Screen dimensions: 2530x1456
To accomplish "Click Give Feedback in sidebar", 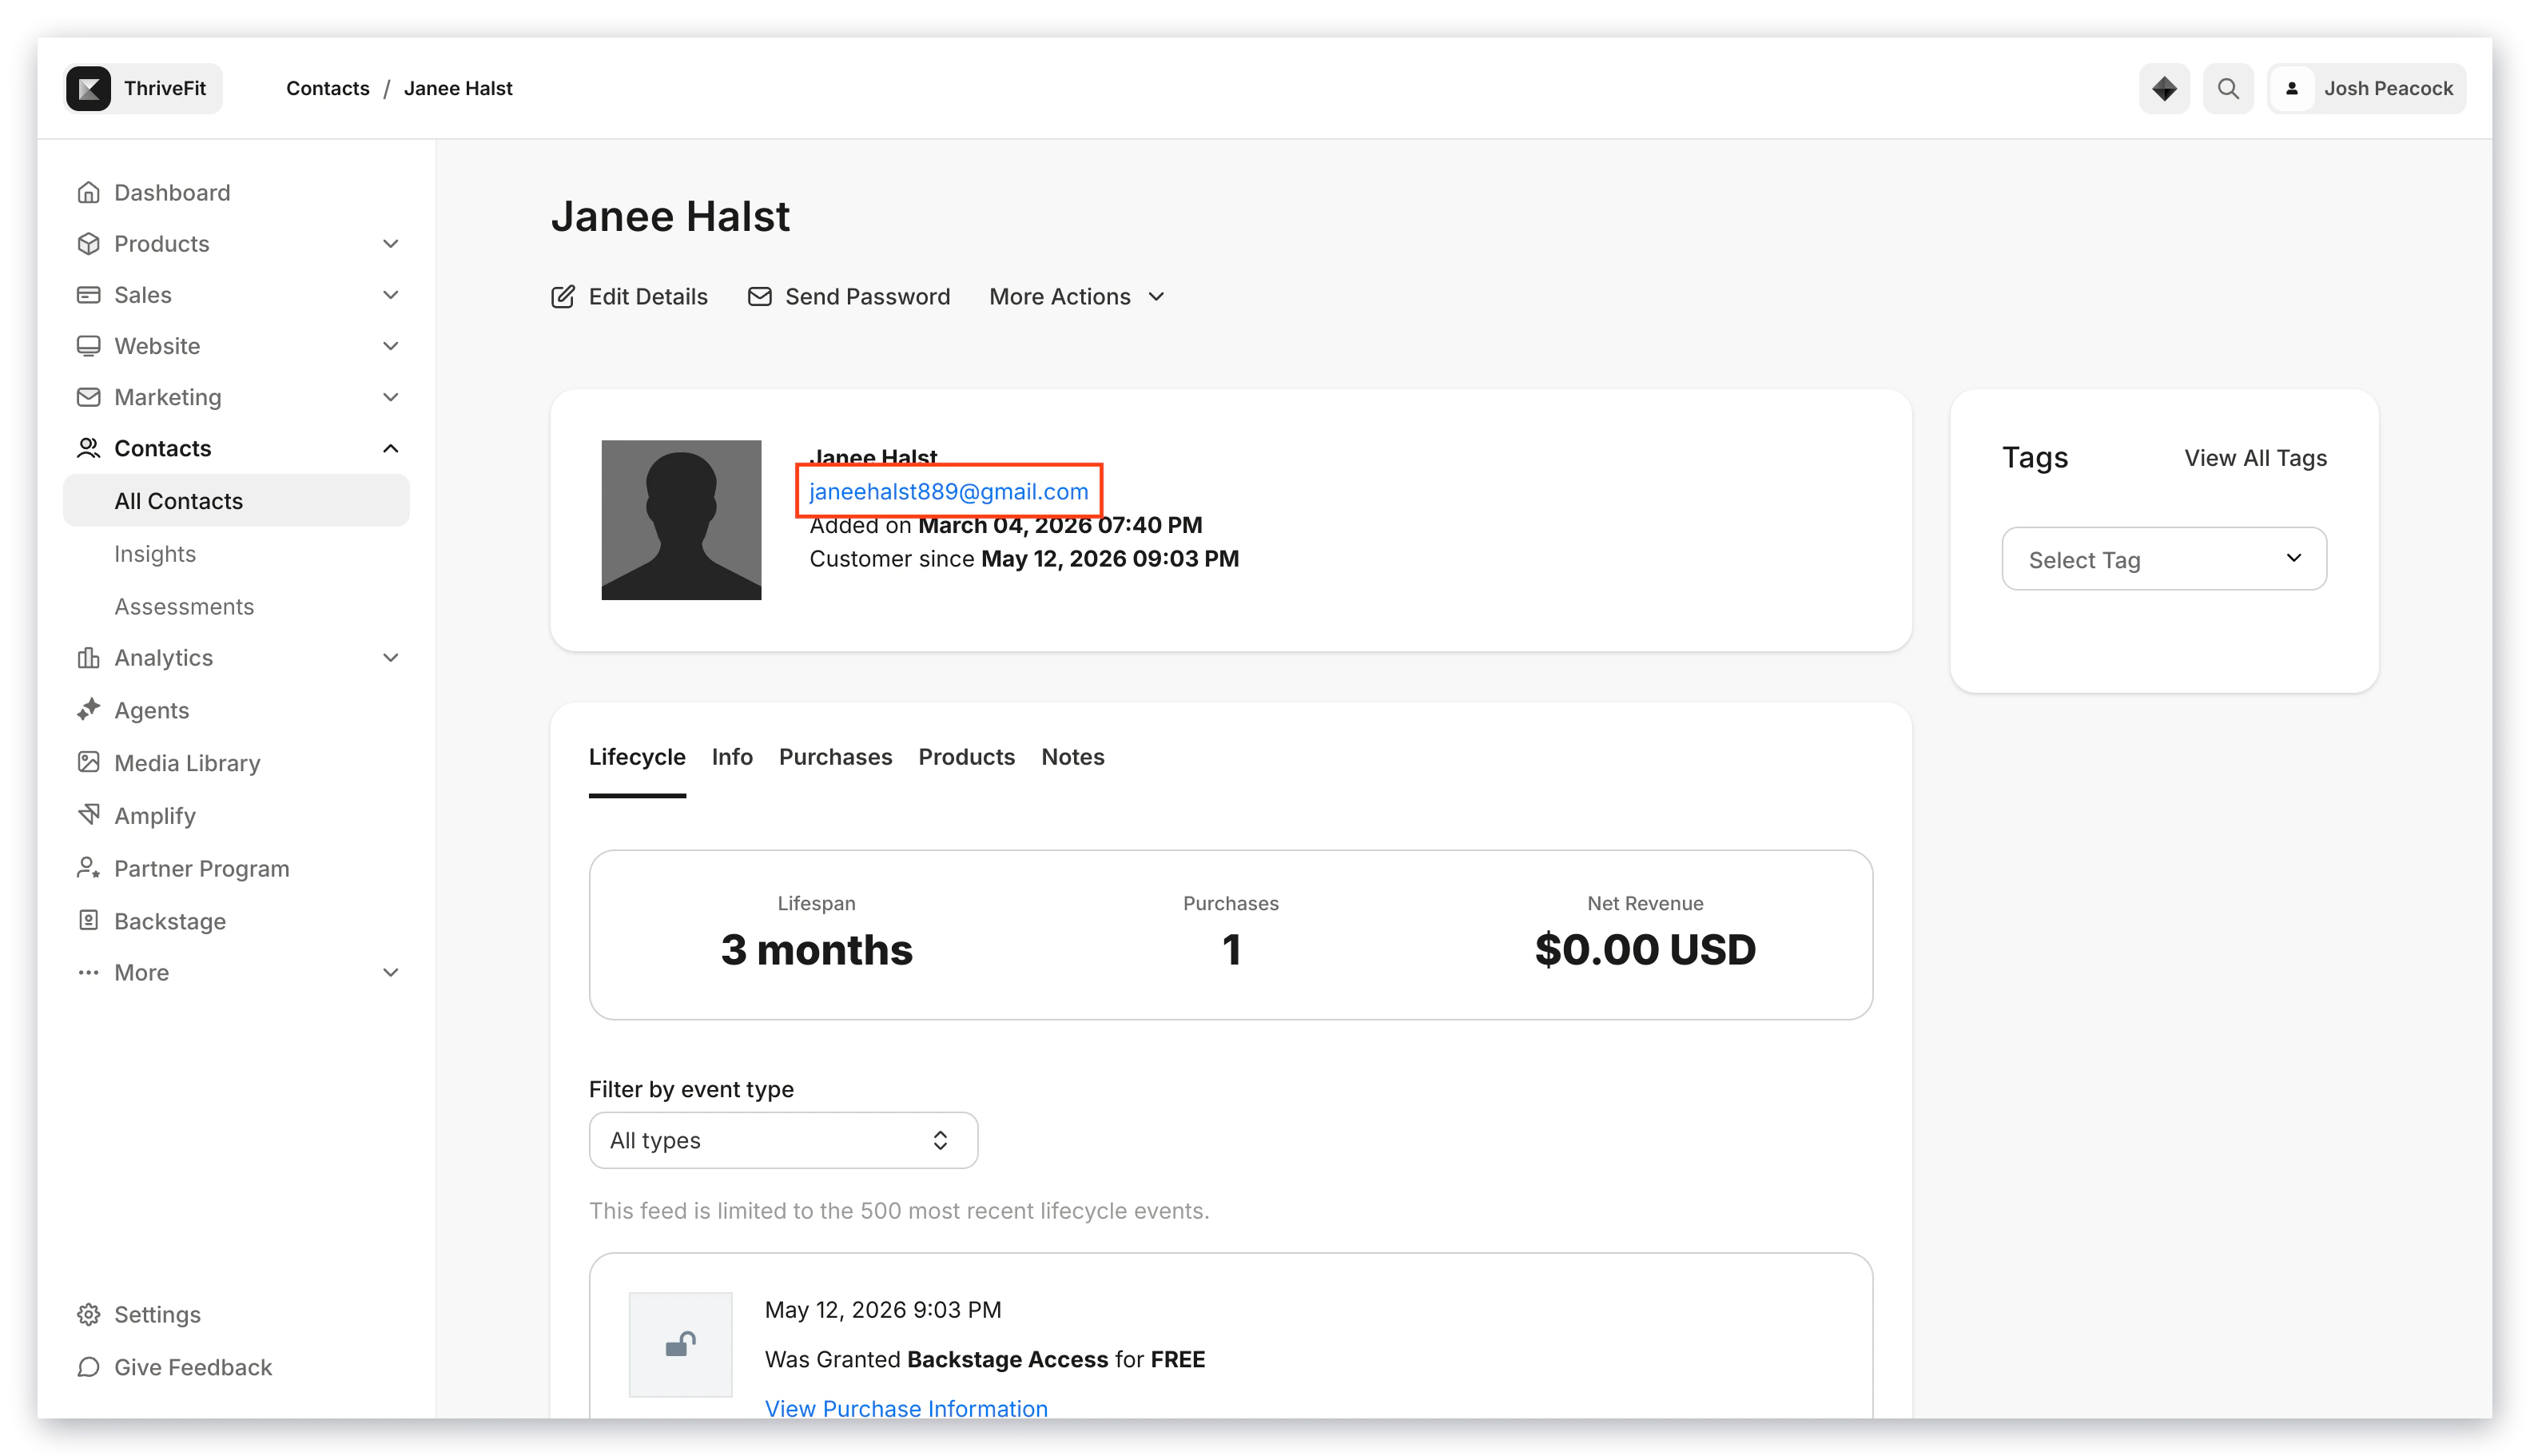I will (193, 1367).
